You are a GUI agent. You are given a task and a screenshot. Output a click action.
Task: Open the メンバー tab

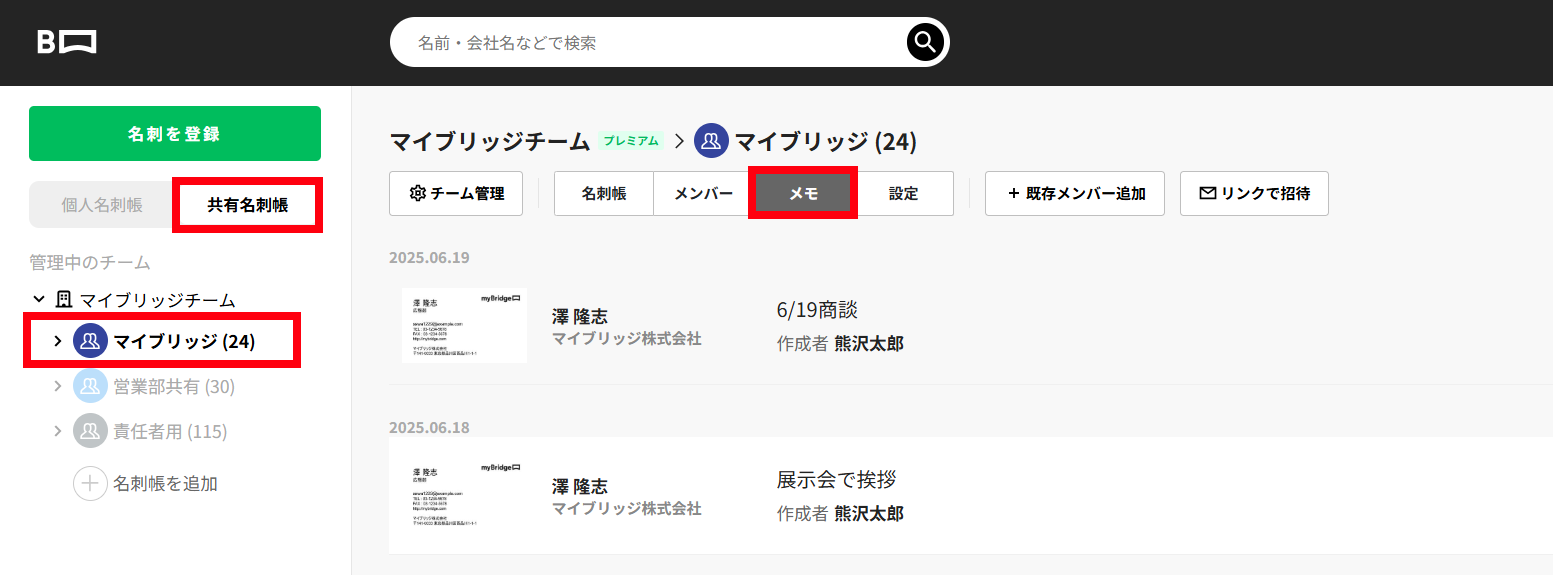704,194
